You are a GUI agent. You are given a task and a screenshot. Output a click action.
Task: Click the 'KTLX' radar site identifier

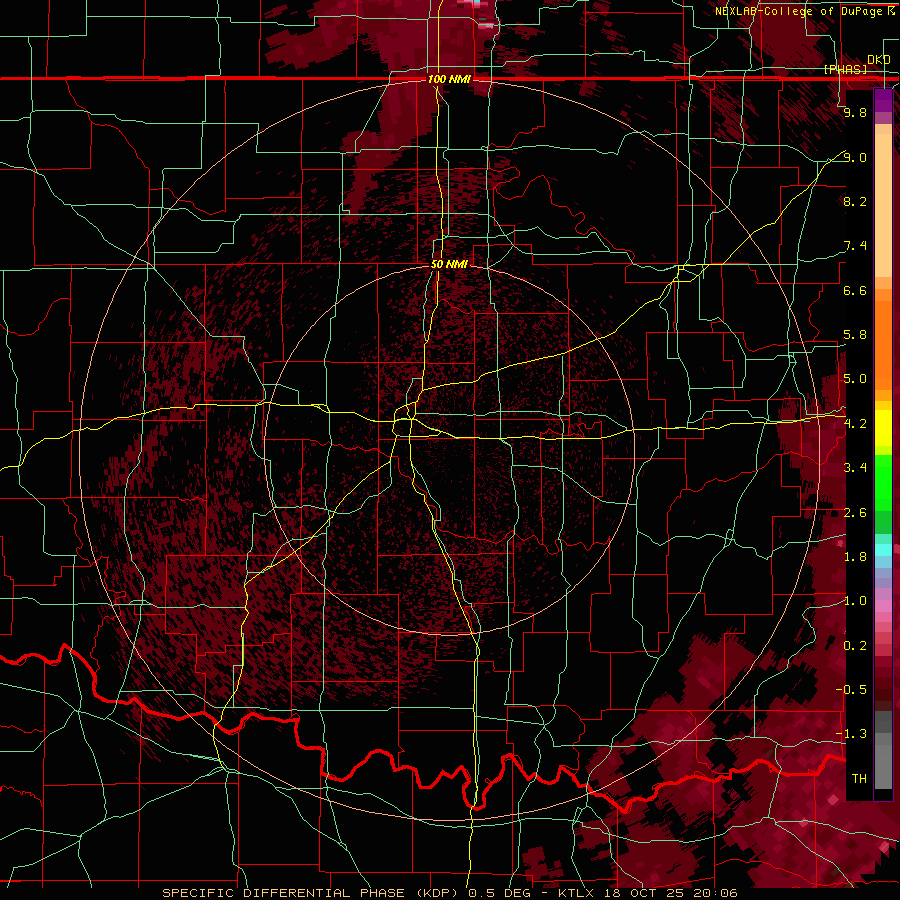pyautogui.click(x=577, y=893)
